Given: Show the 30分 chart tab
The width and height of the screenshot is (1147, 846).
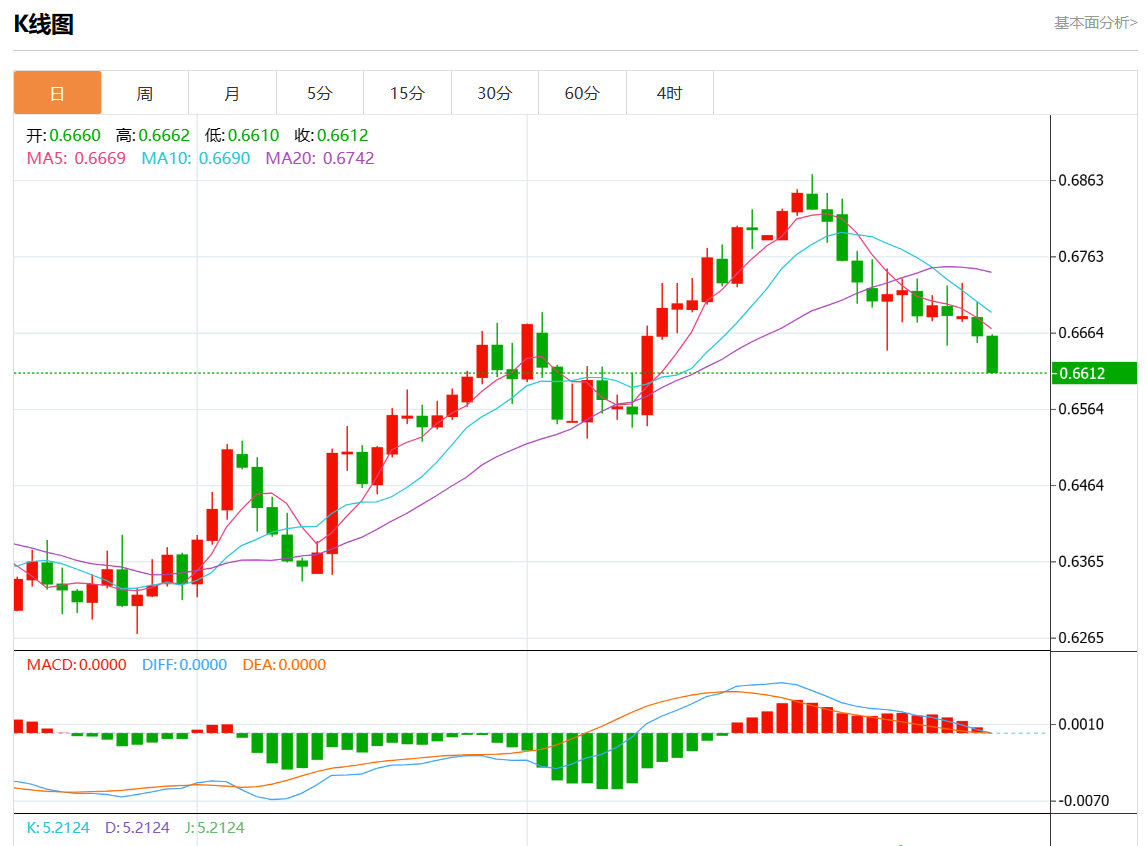Looking at the screenshot, I should pyautogui.click(x=494, y=93).
